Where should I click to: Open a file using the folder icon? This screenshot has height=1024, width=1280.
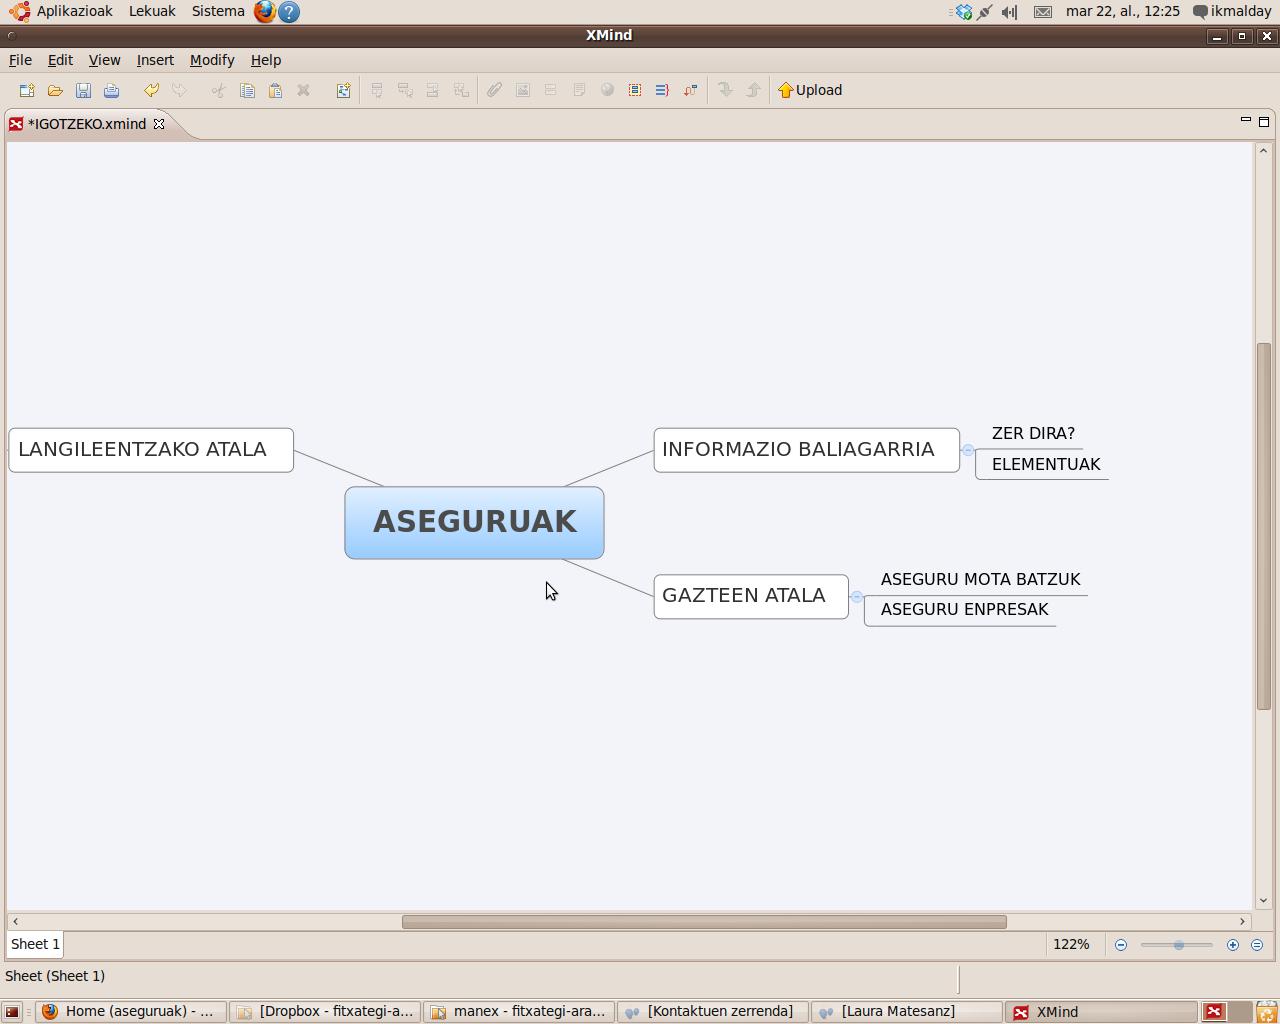(55, 90)
